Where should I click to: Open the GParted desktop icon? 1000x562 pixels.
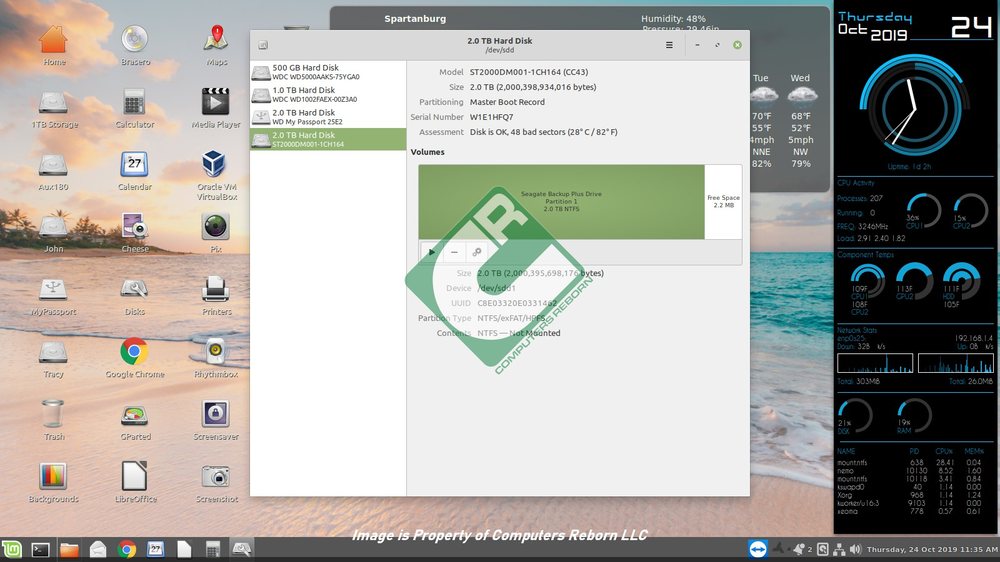(x=135, y=420)
